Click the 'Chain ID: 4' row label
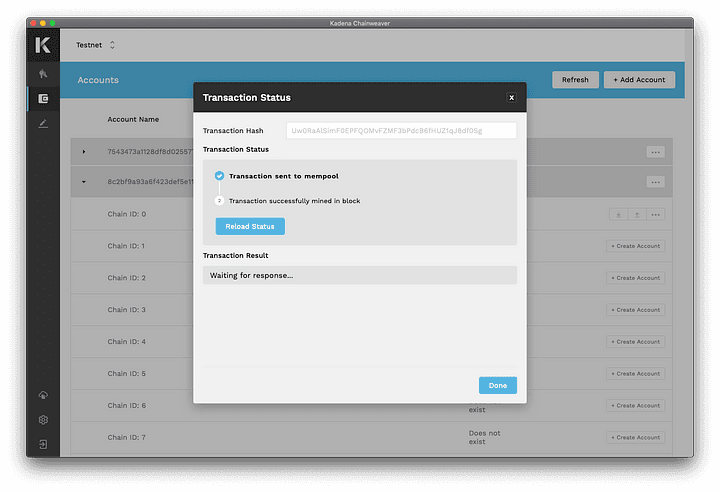This screenshot has height=492, width=720. [x=127, y=342]
